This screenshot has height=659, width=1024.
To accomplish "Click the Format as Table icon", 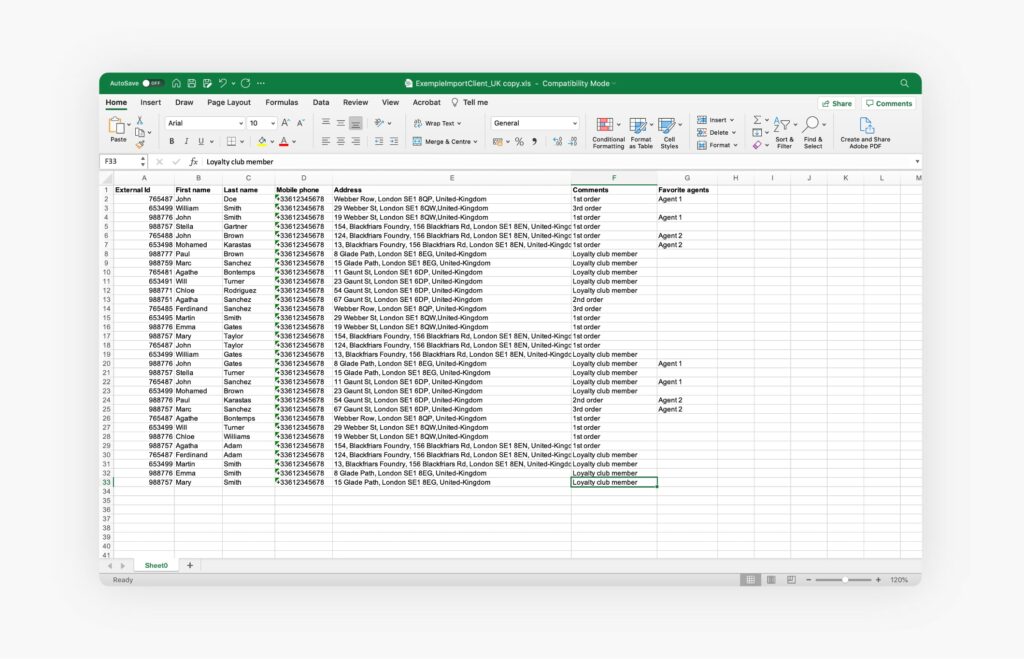I will [x=639, y=124].
